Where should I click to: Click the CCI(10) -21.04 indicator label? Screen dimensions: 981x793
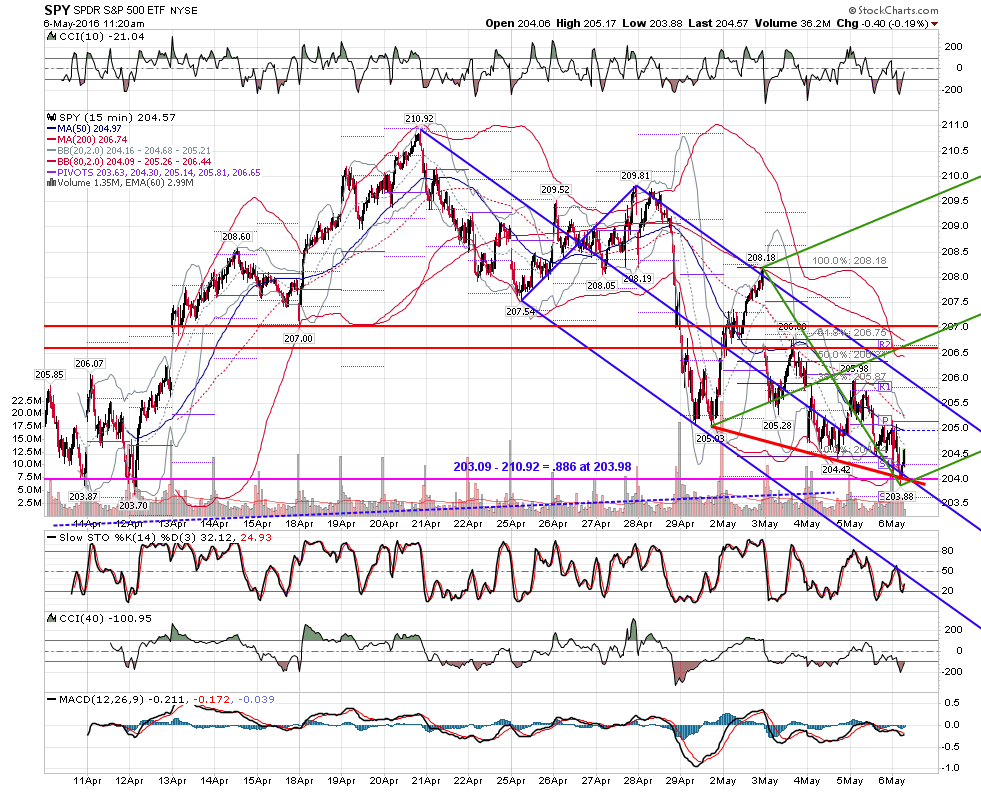(101, 36)
